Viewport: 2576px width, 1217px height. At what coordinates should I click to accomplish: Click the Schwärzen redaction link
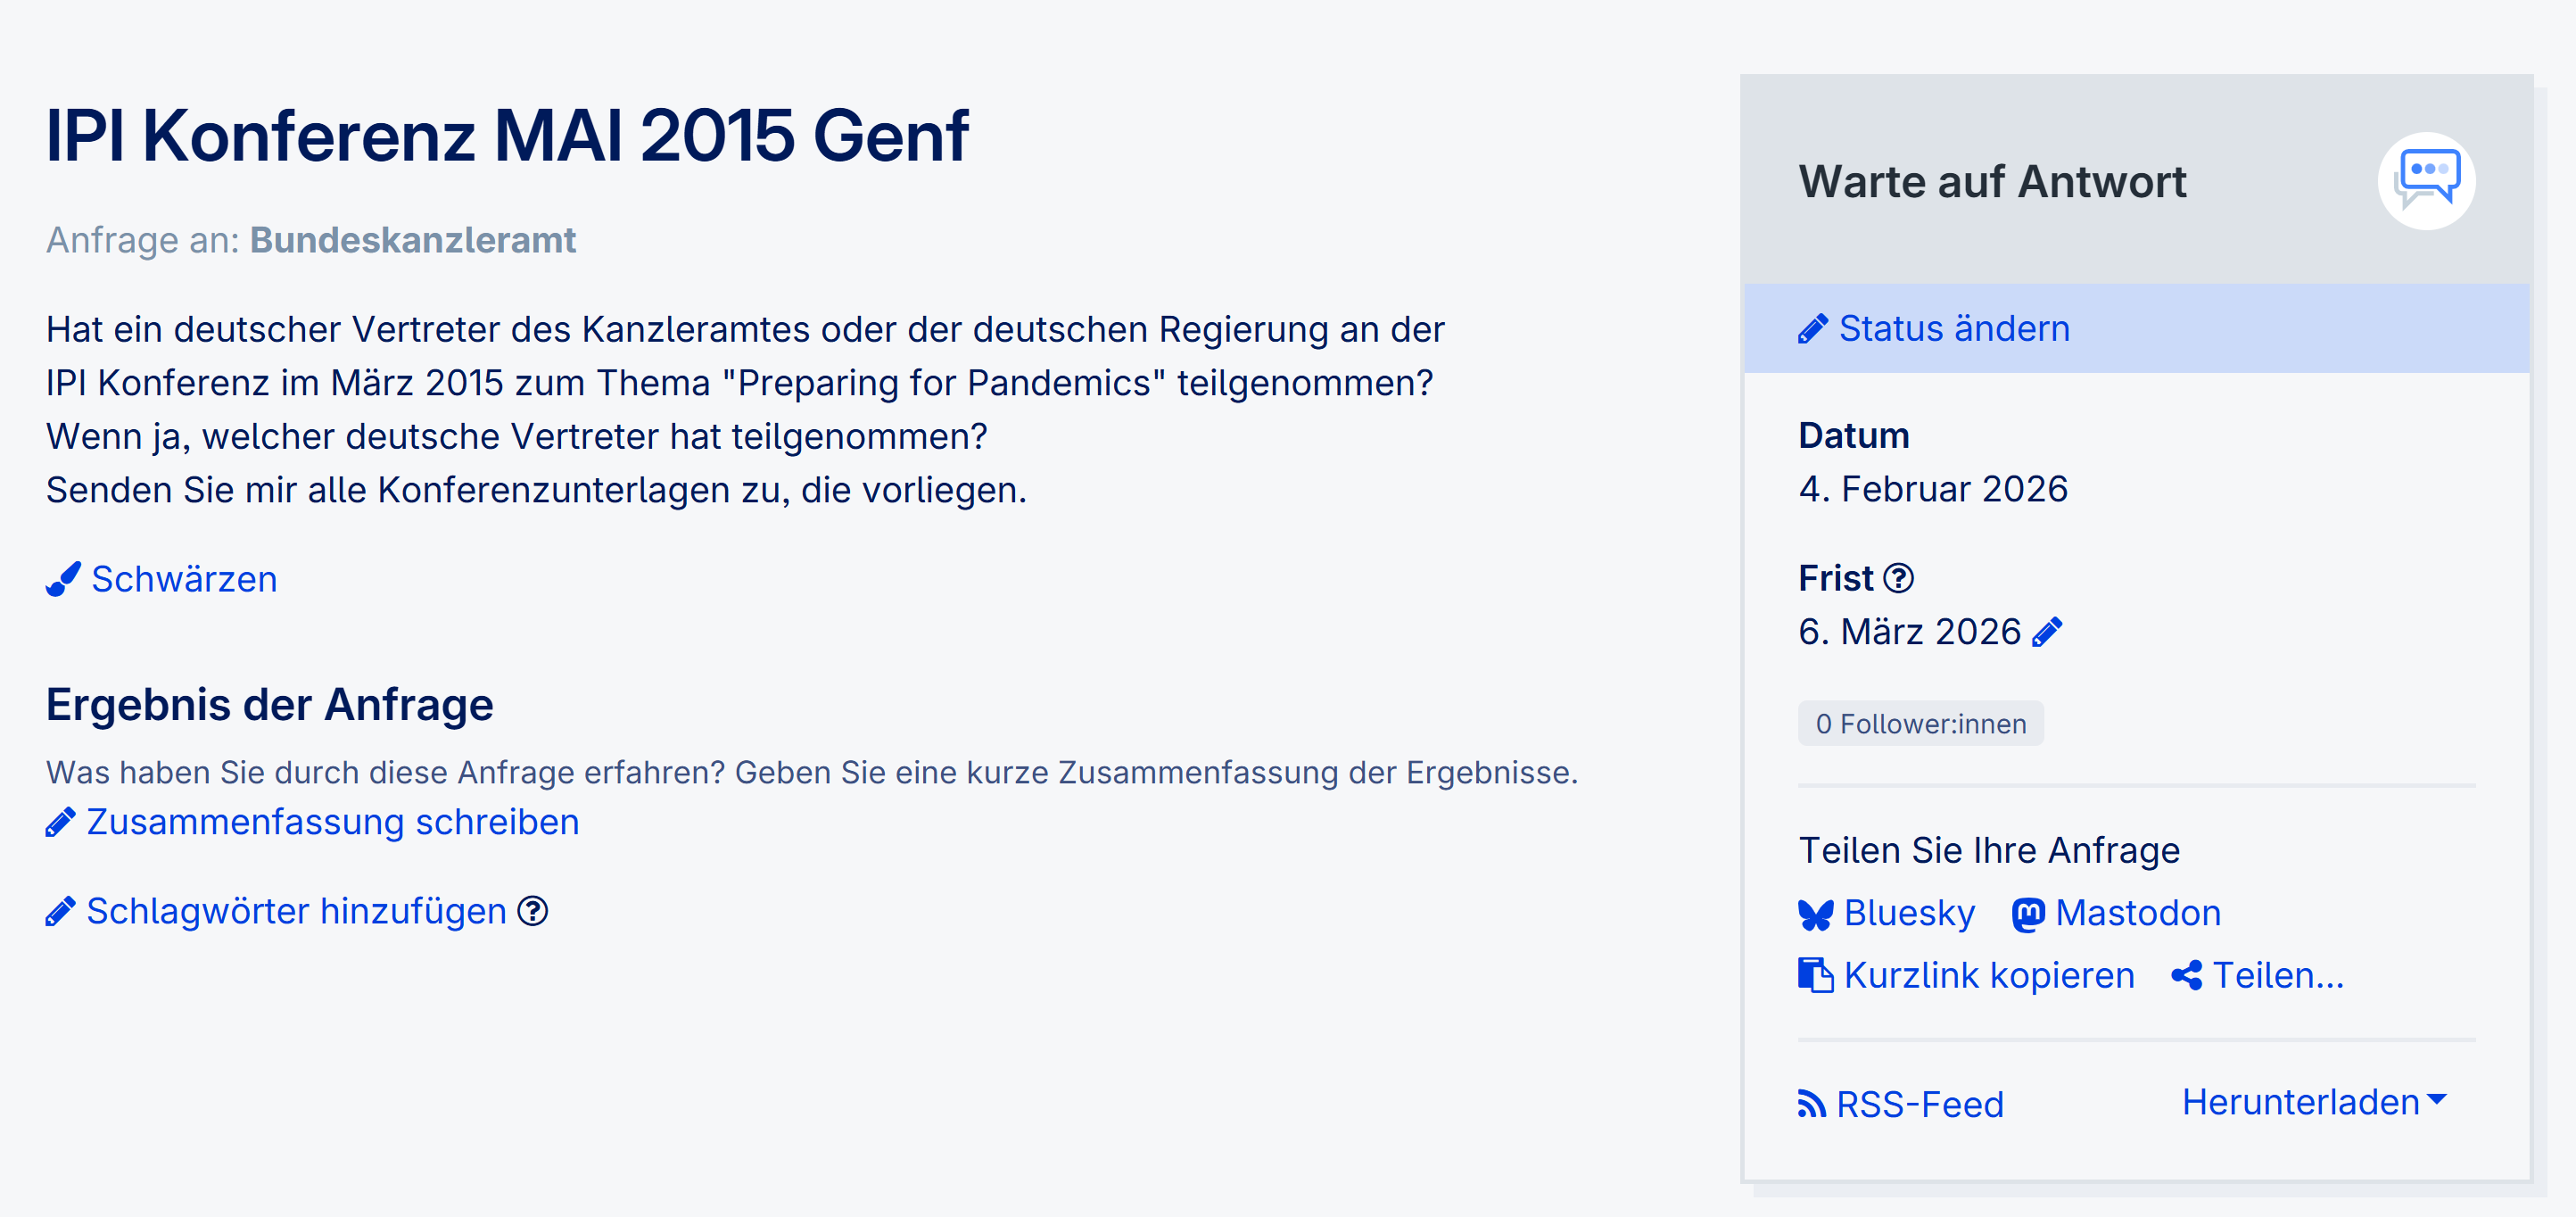tap(184, 579)
